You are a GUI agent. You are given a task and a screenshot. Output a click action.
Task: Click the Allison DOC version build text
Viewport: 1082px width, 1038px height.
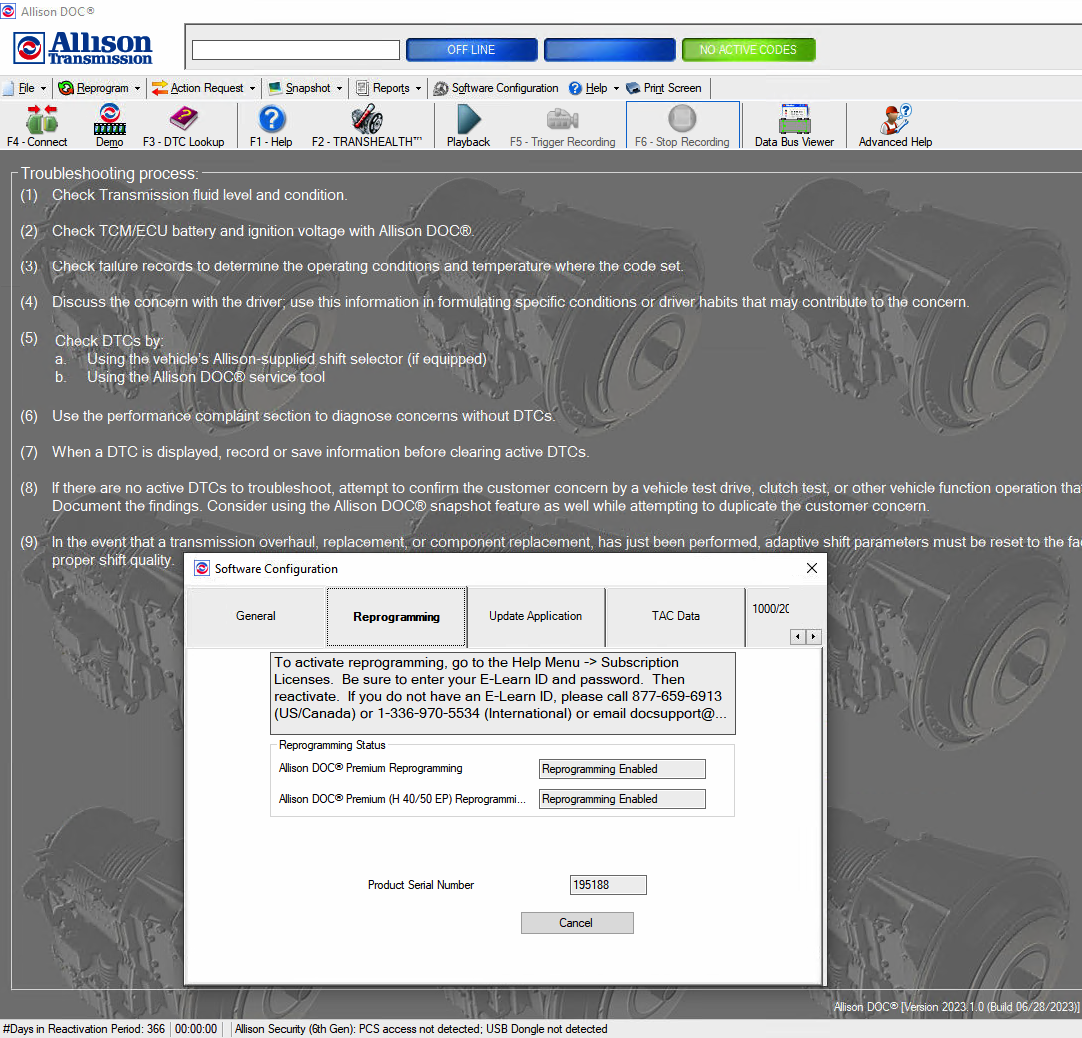click(956, 1007)
